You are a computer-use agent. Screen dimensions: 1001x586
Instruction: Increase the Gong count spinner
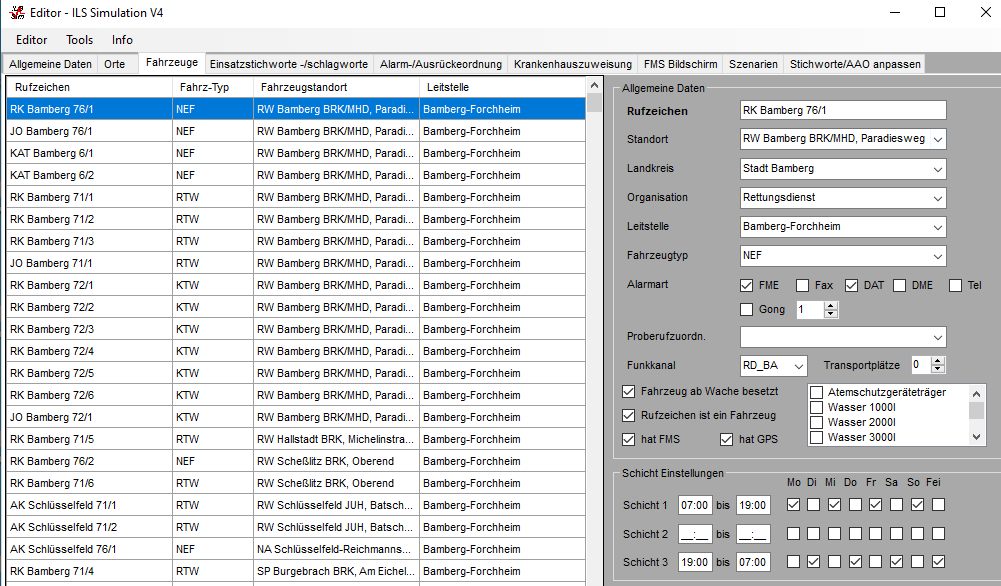[830, 306]
